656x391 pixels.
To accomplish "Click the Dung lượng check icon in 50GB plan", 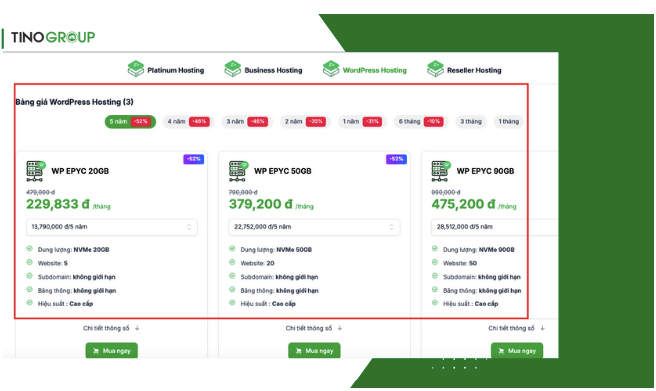I will [232, 249].
